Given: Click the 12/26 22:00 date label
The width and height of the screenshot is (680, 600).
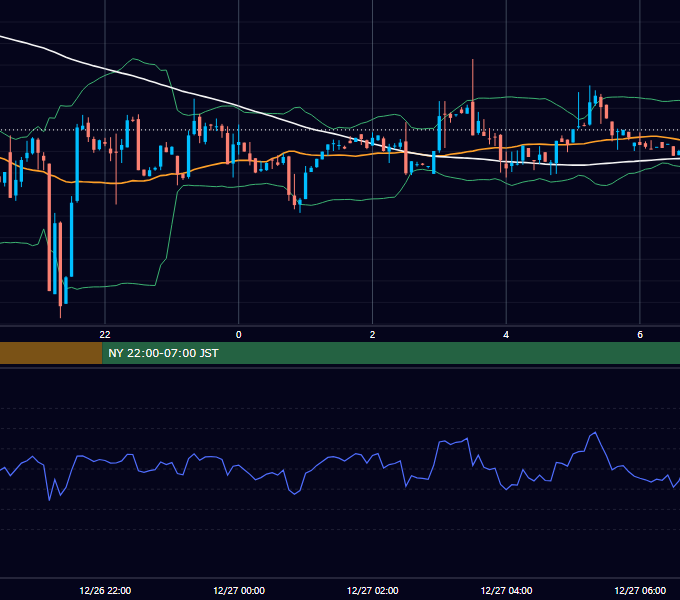Looking at the screenshot, I should pos(105,590).
